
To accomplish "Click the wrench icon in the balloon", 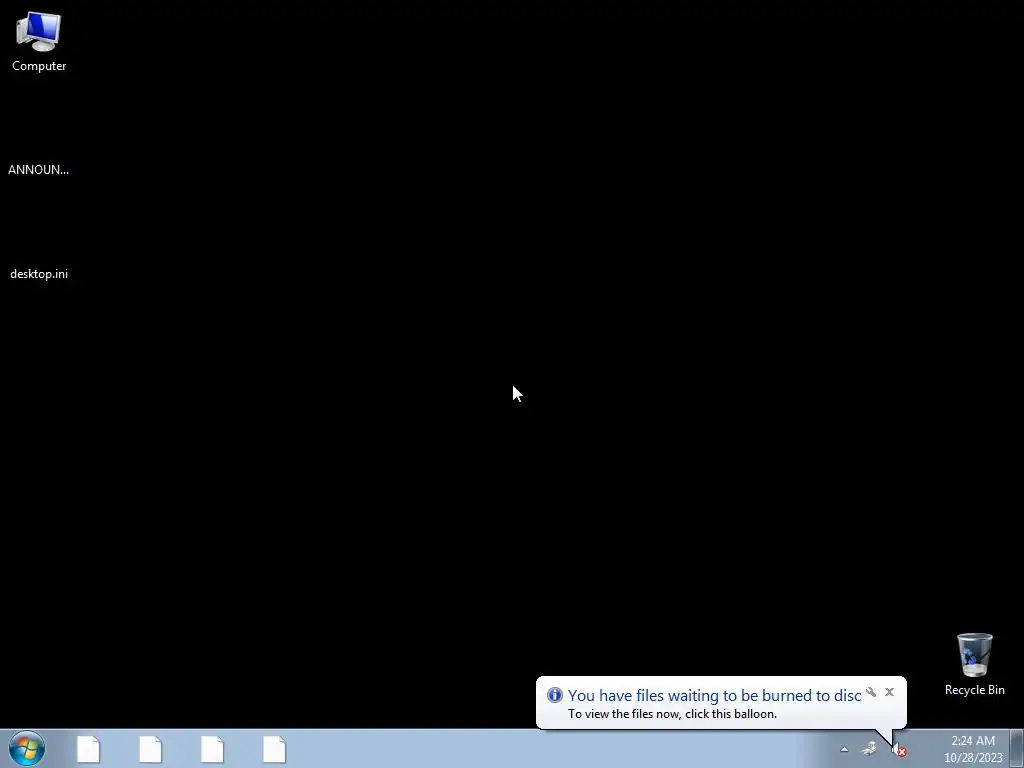I will pyautogui.click(x=871, y=692).
